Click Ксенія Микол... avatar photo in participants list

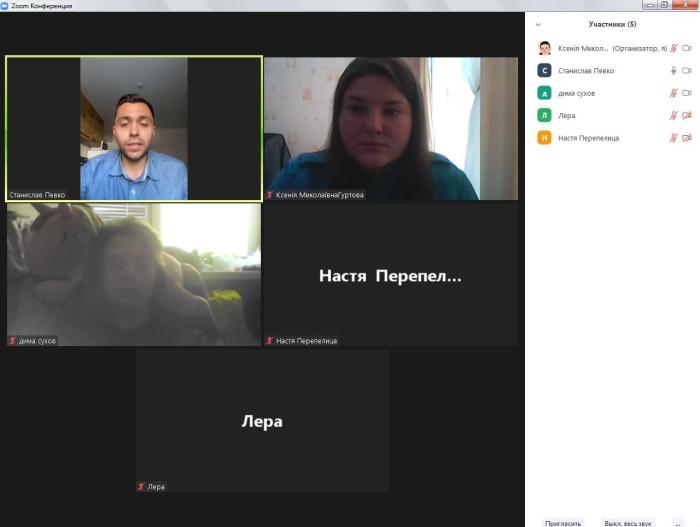(x=544, y=48)
